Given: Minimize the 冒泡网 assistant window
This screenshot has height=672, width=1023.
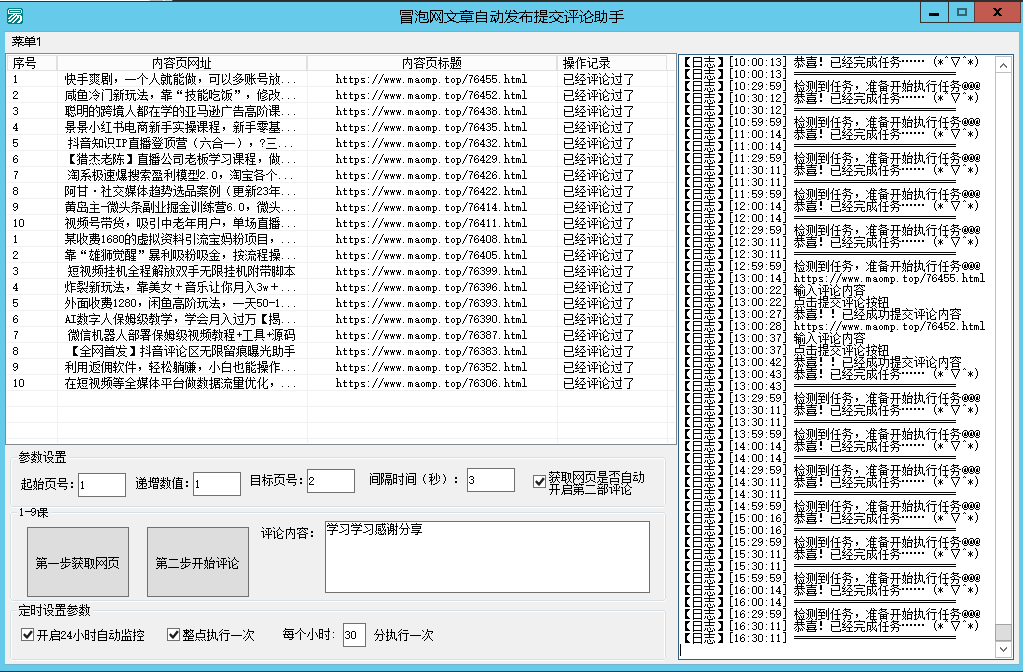Looking at the screenshot, I should click(x=933, y=12).
